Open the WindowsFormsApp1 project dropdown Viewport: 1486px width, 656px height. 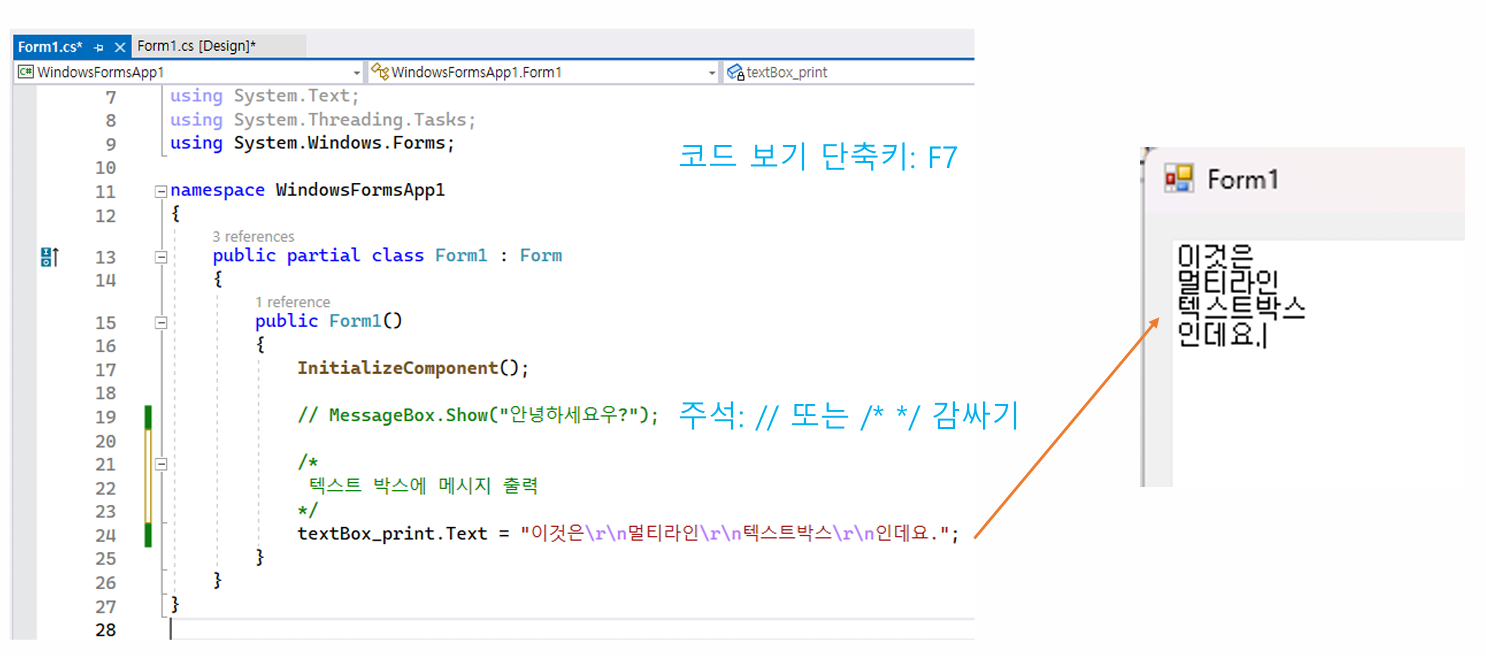pyautogui.click(x=357, y=73)
